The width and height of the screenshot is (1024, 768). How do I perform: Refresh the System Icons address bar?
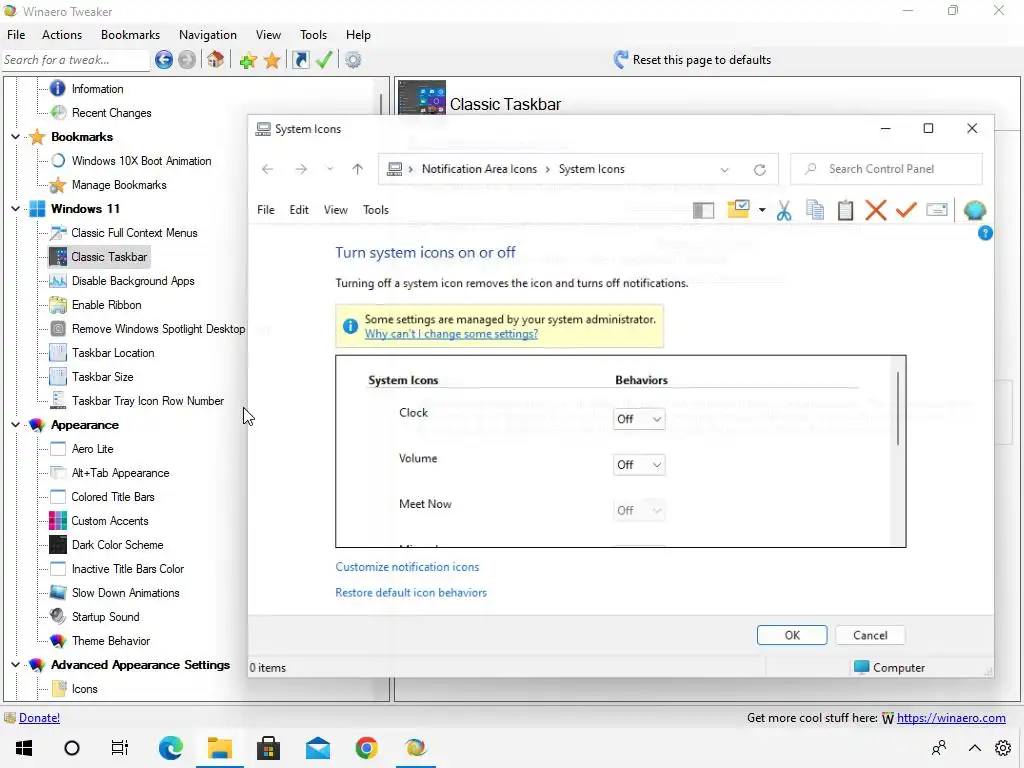click(760, 170)
